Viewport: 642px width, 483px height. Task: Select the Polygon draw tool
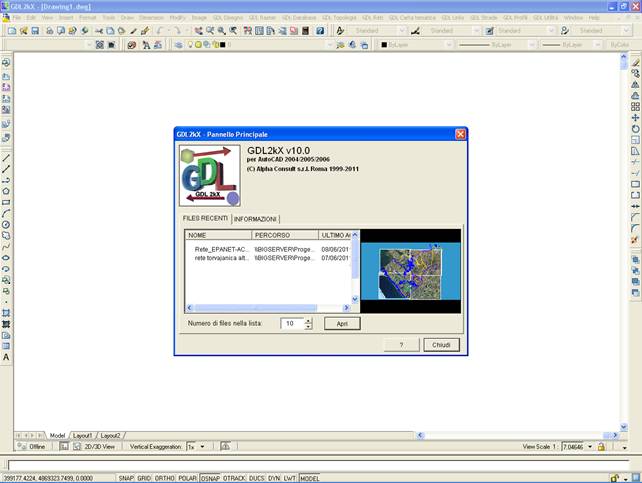(6, 191)
